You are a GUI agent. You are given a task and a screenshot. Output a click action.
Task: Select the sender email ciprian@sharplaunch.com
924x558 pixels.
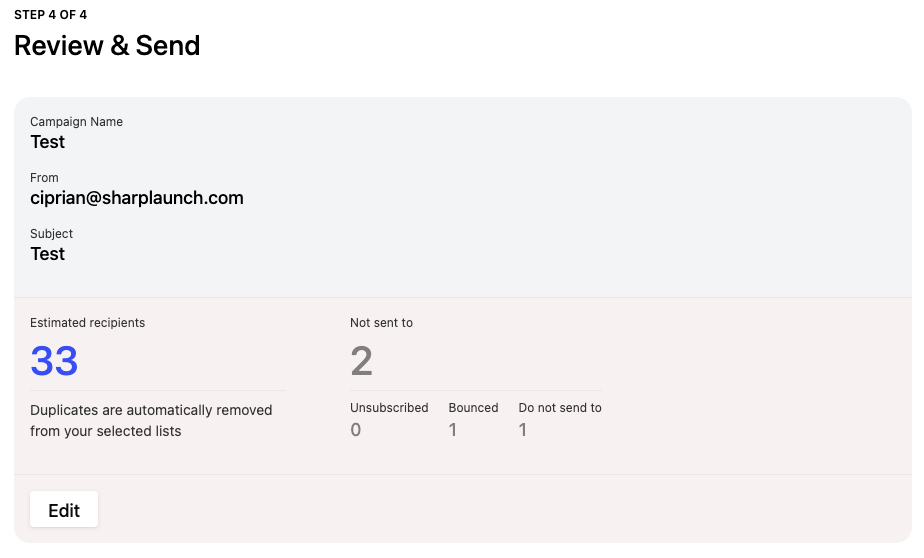tap(137, 198)
